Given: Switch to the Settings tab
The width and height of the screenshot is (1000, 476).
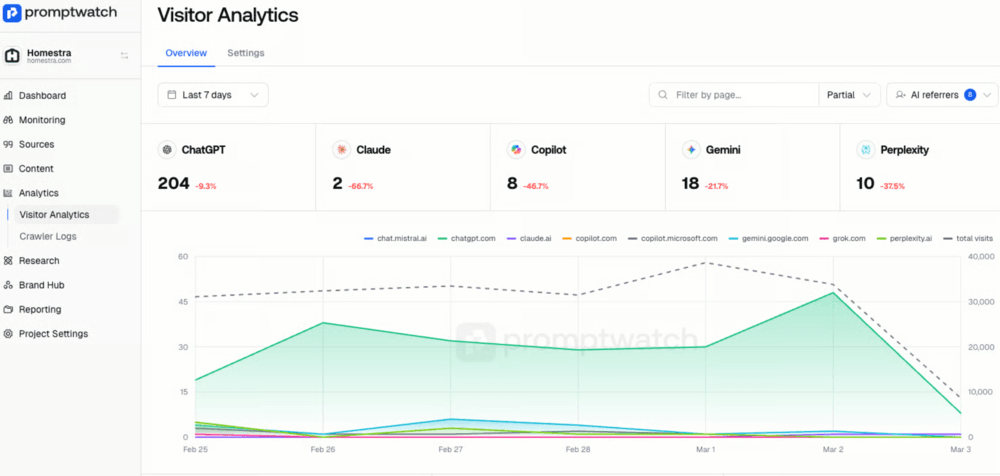Looking at the screenshot, I should coord(246,53).
